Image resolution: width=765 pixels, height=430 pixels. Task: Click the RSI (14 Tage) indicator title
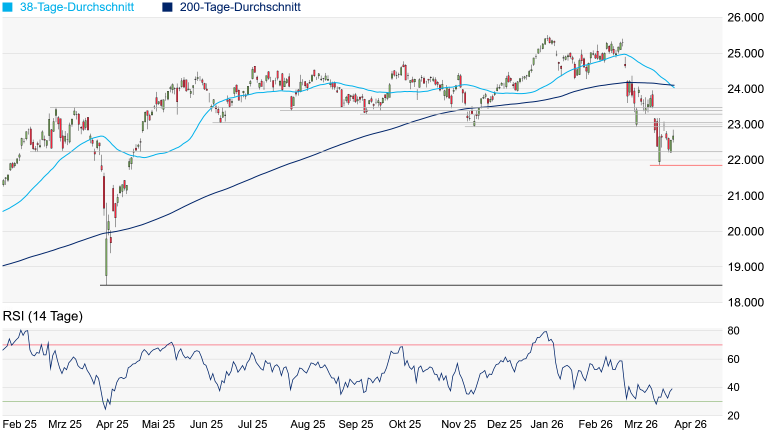coord(42,317)
